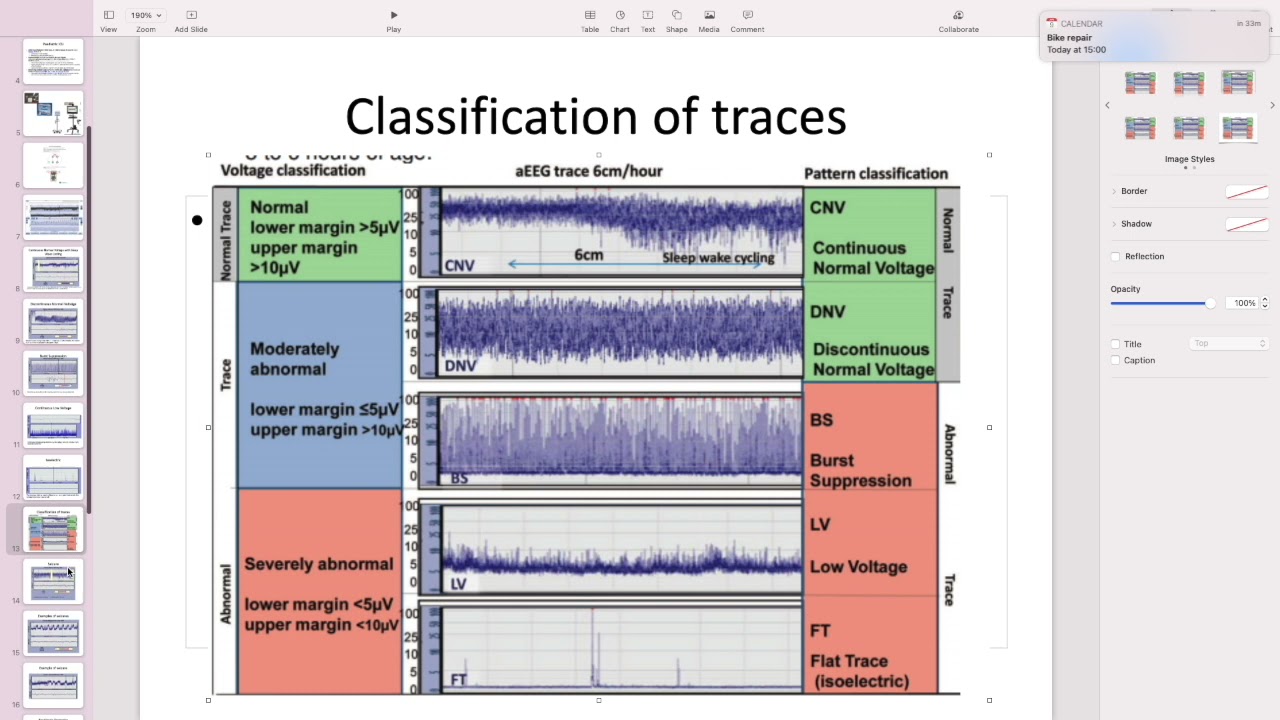Select slide 10 thumbnail in navigator
The image size is (1280, 720).
tap(53, 373)
